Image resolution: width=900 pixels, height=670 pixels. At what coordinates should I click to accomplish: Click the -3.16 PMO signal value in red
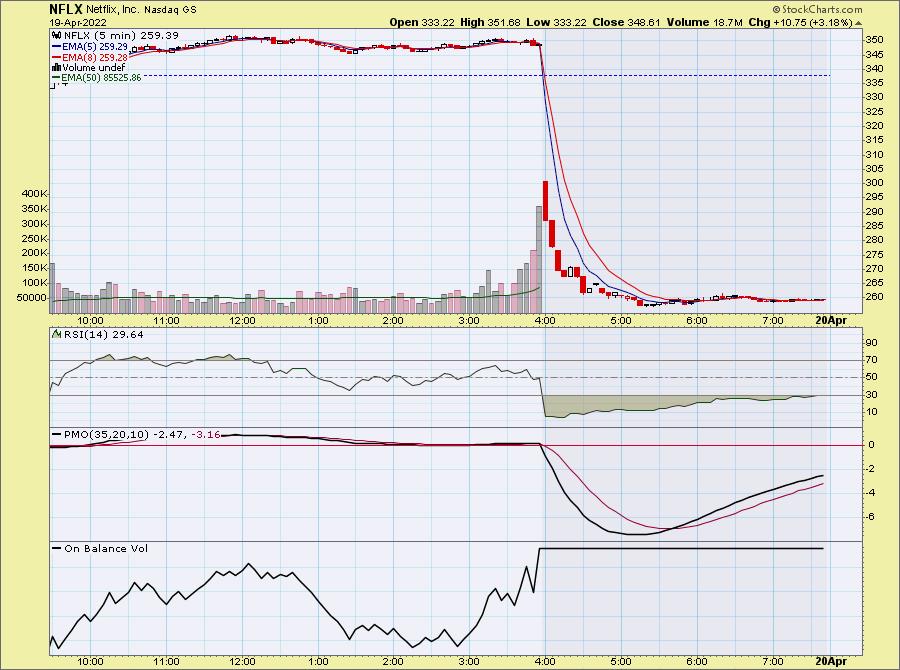click(x=206, y=435)
